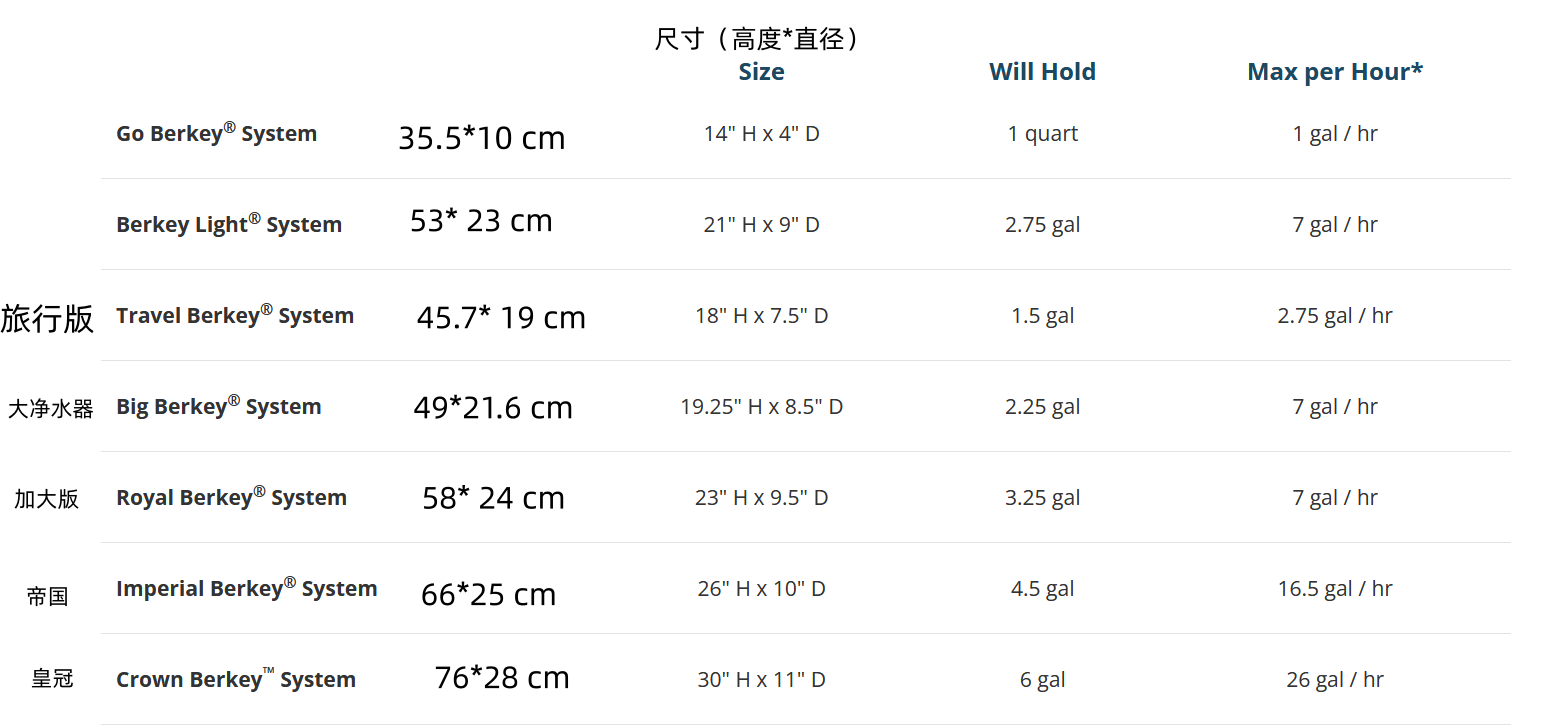Click the Big Berkey System name

pos(219,406)
